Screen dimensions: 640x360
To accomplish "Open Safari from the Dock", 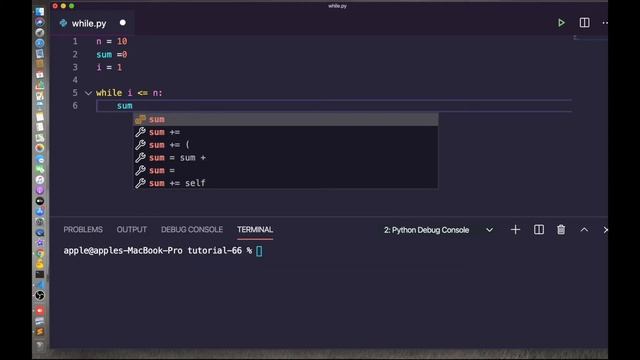I will pyautogui.click(x=40, y=43).
